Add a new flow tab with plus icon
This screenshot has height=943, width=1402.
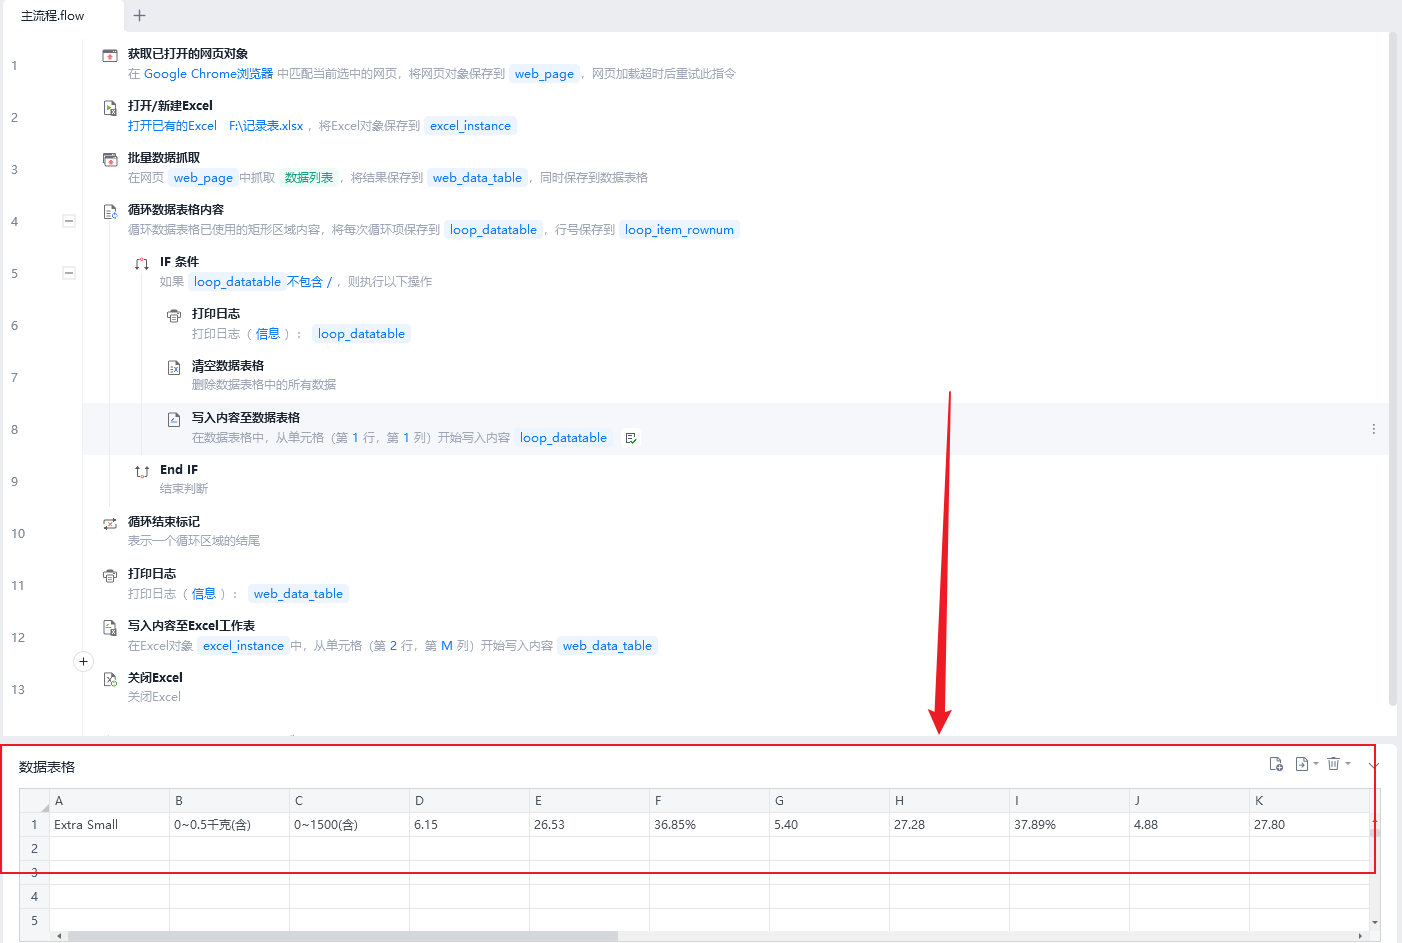click(x=140, y=15)
